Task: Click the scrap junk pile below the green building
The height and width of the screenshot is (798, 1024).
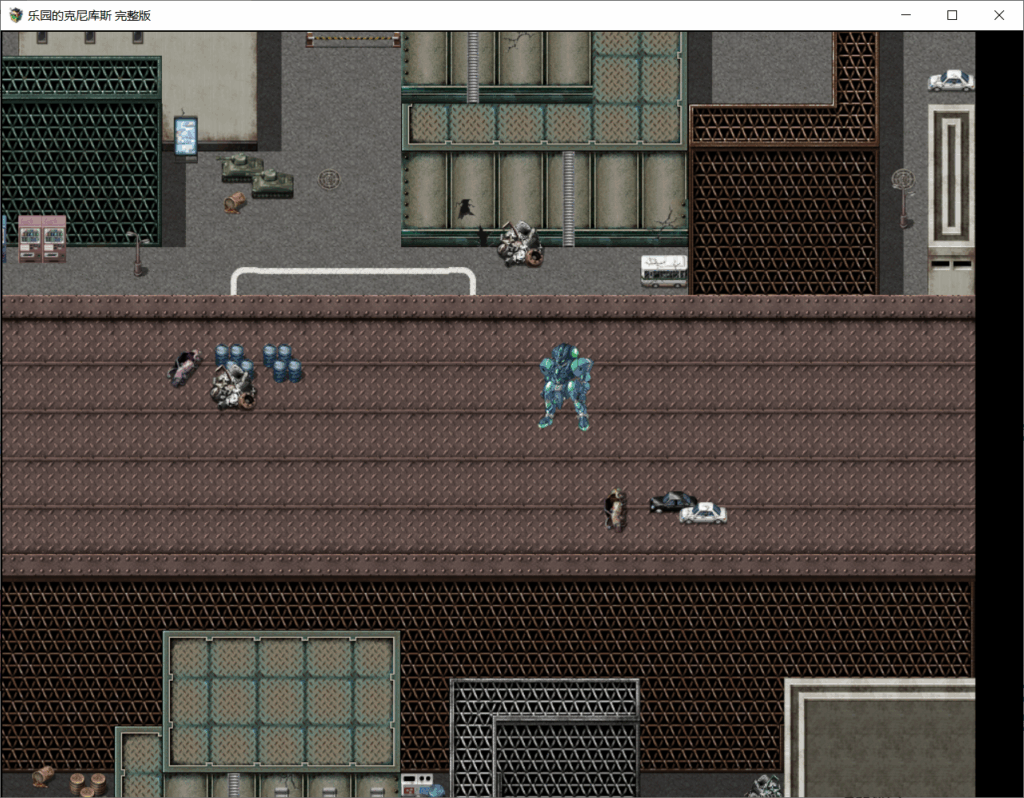Action: pos(519,244)
